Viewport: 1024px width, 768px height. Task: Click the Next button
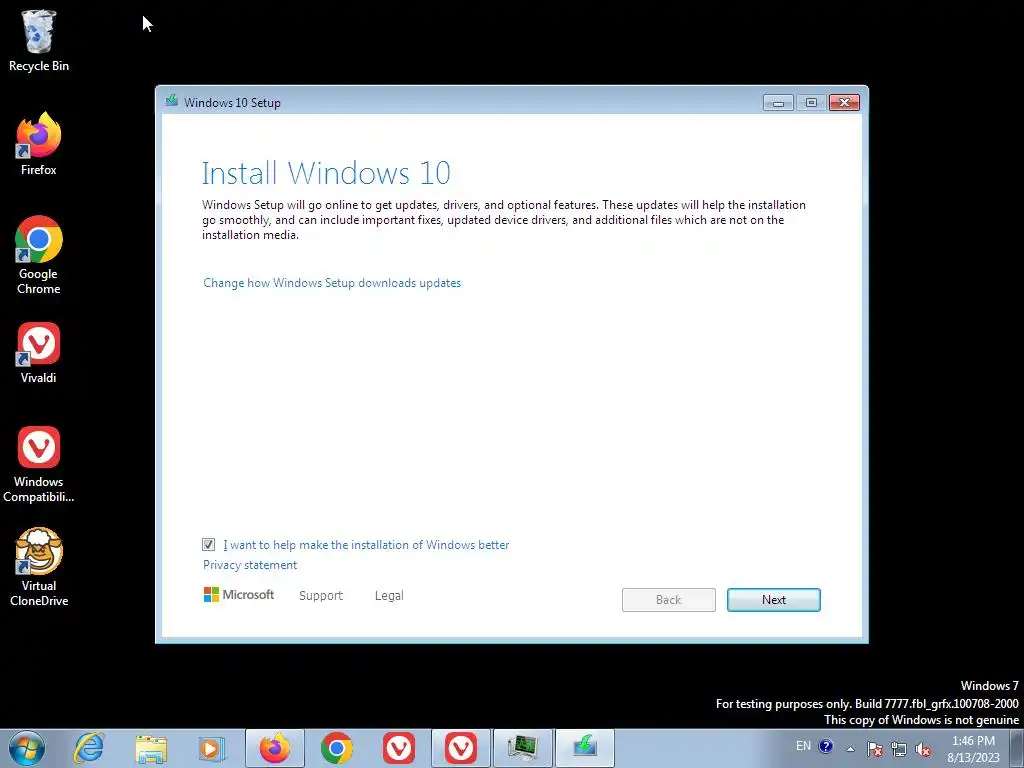[774, 600]
